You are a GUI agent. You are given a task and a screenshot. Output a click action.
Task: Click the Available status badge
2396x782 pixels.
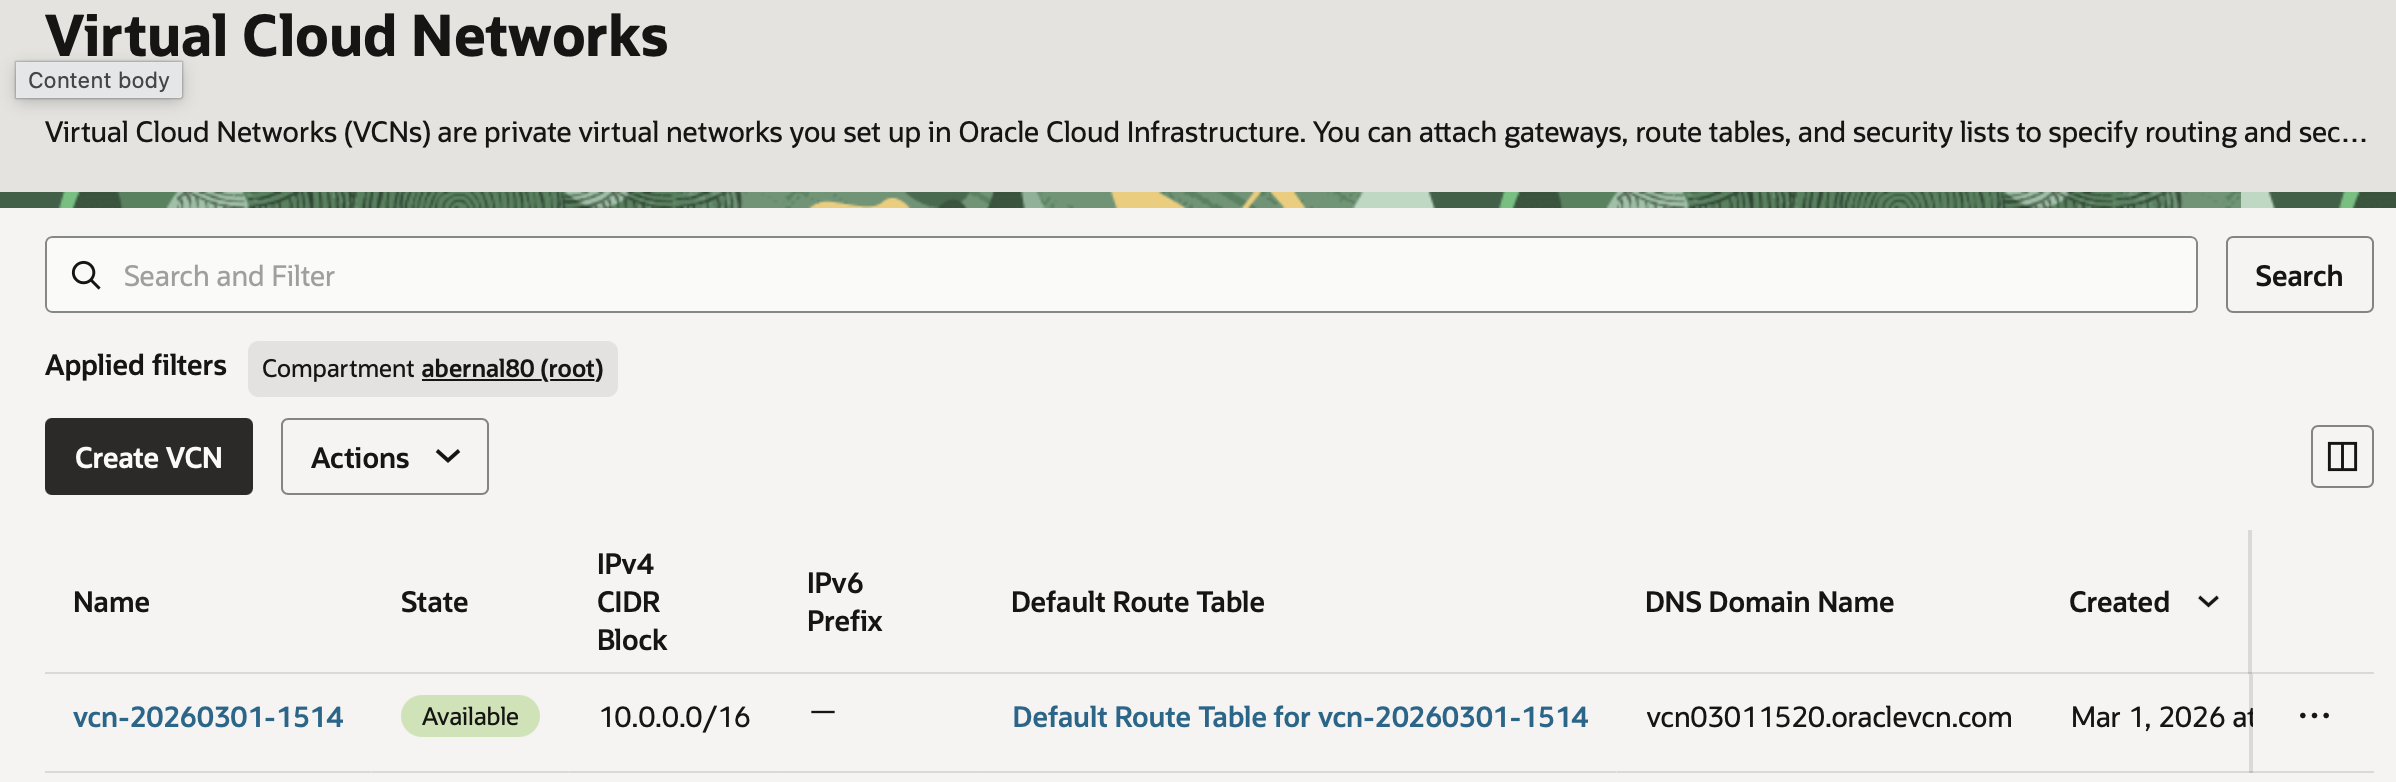(470, 717)
